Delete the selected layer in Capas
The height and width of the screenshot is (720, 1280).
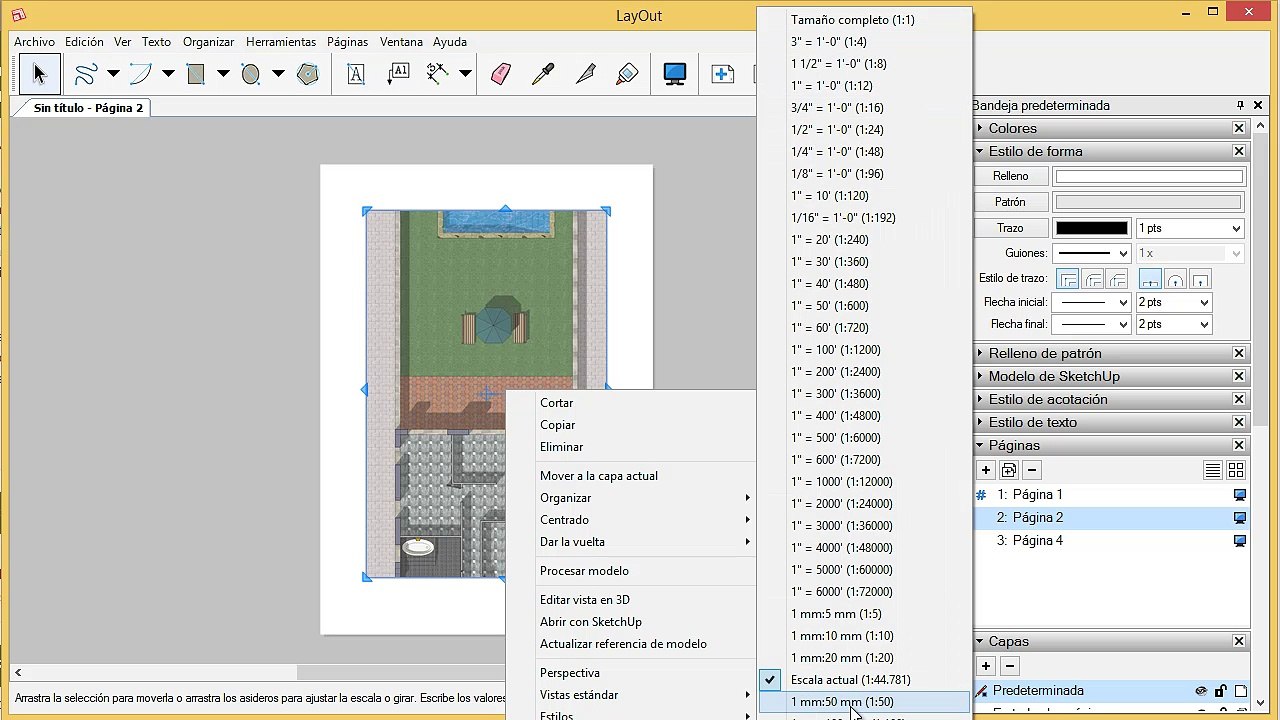point(1009,666)
